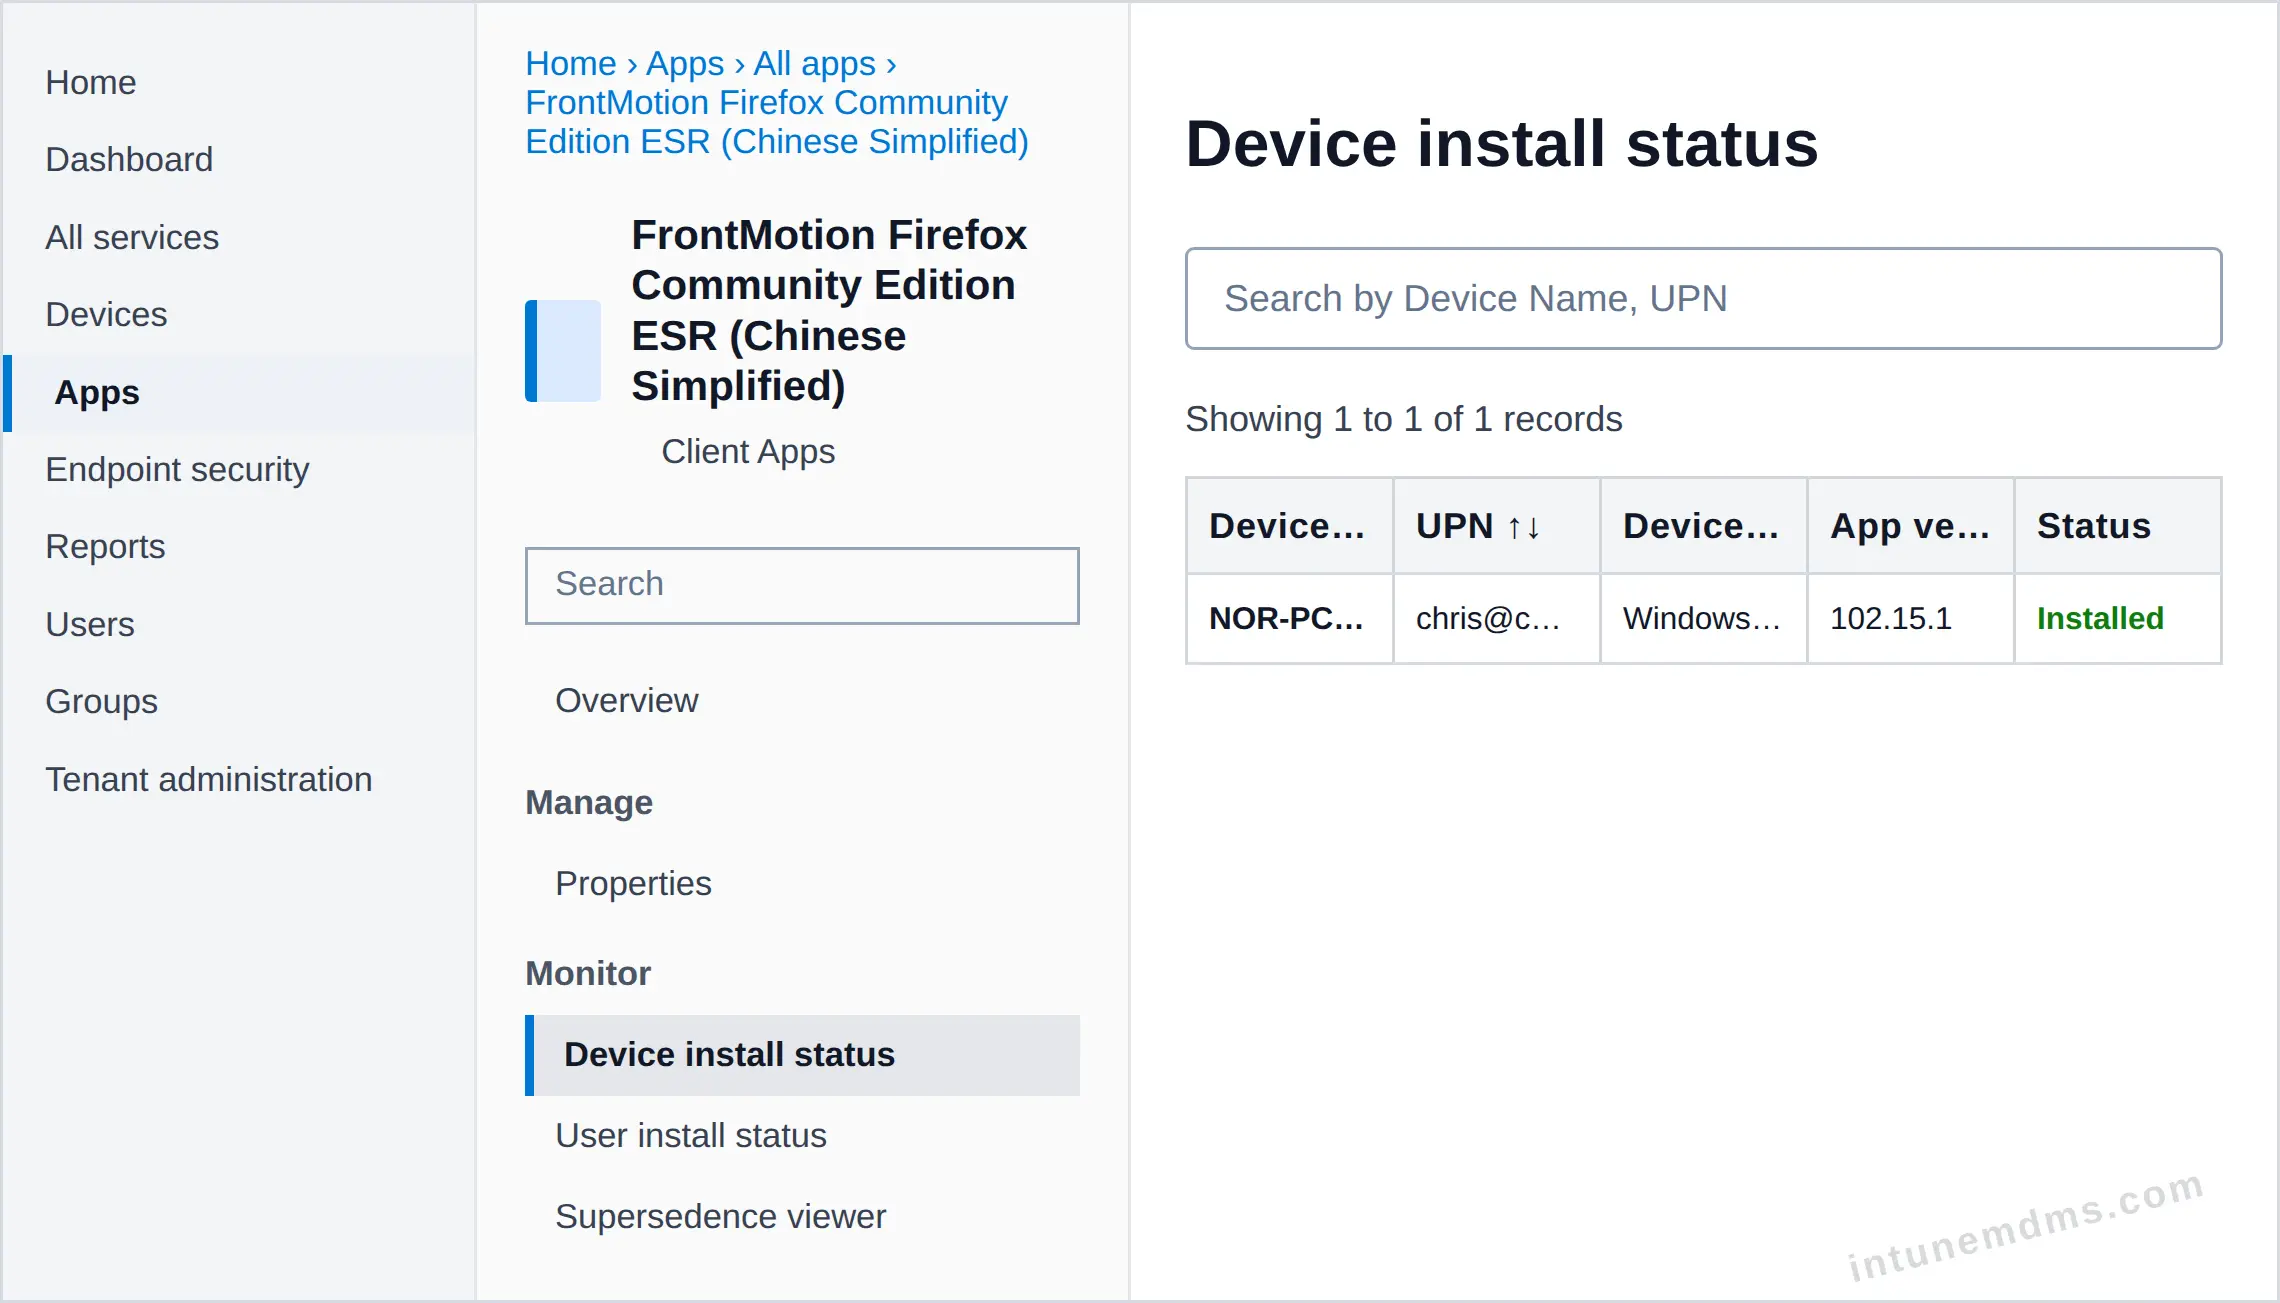Click the App ve... column header
Viewport: 2280px width, 1303px height.
pyautogui.click(x=1910, y=526)
